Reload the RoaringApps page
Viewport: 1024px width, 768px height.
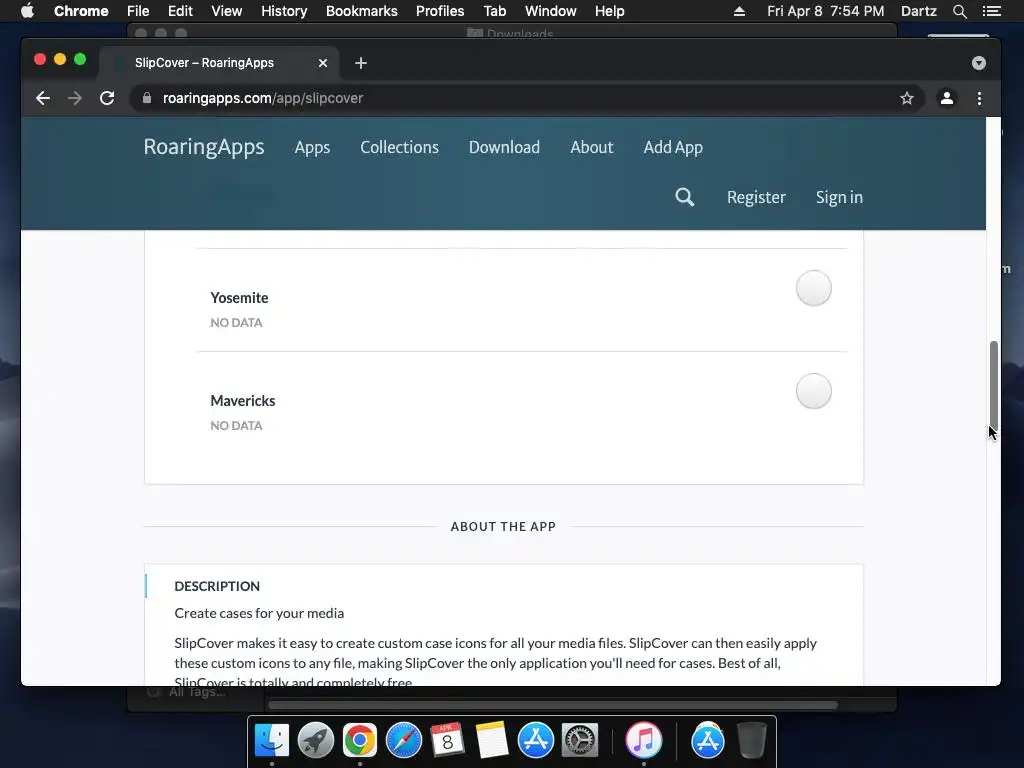(x=107, y=98)
